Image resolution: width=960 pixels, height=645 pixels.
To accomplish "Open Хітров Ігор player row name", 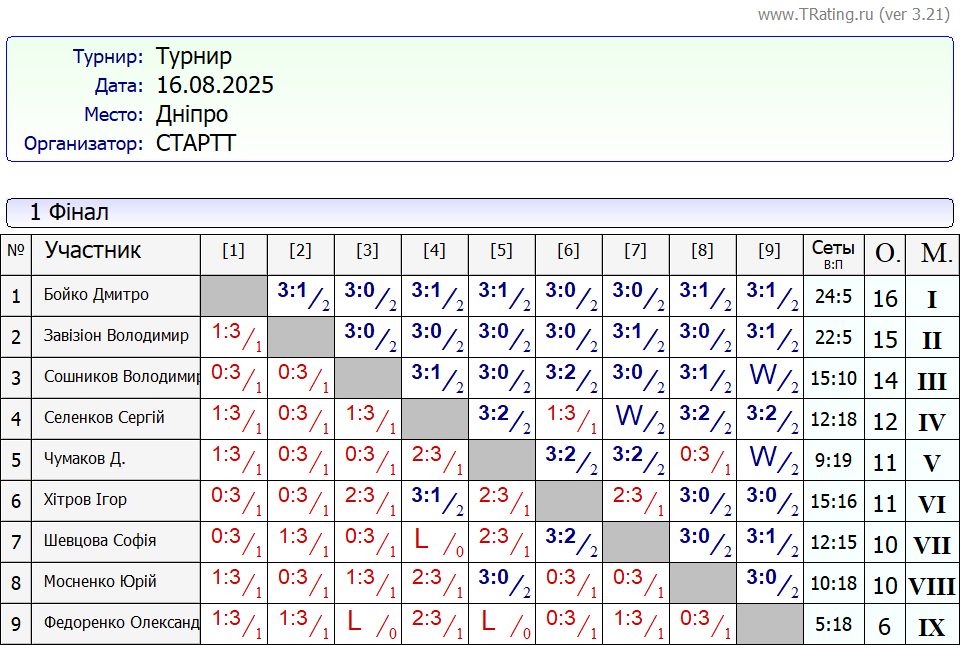I will (85, 500).
